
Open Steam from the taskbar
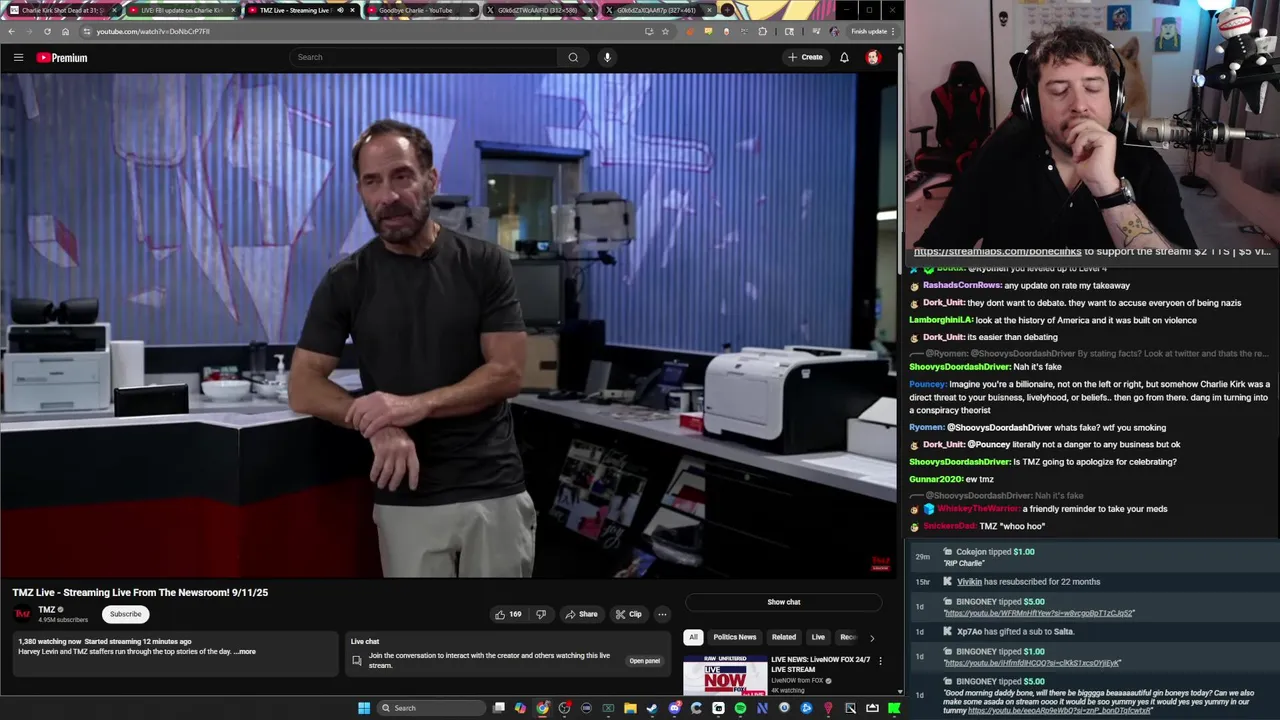(652, 708)
